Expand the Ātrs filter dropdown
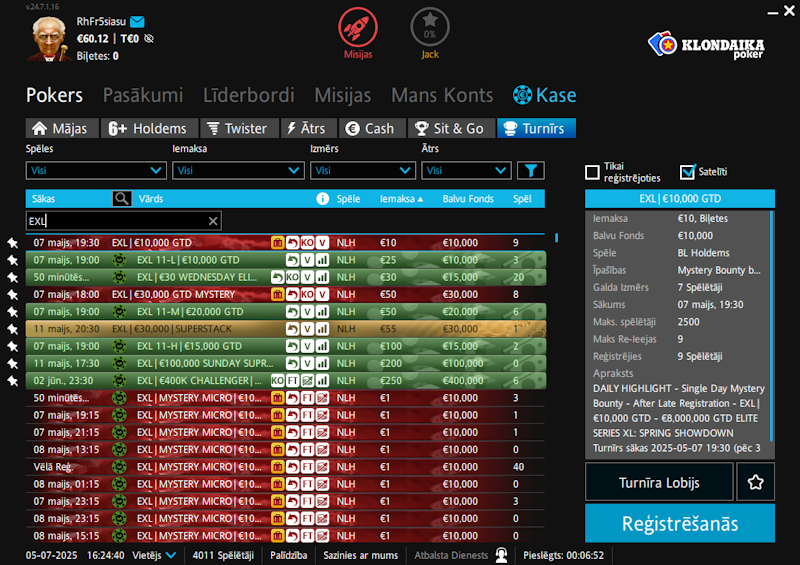This screenshot has height=565, width=800. pyautogui.click(x=466, y=170)
